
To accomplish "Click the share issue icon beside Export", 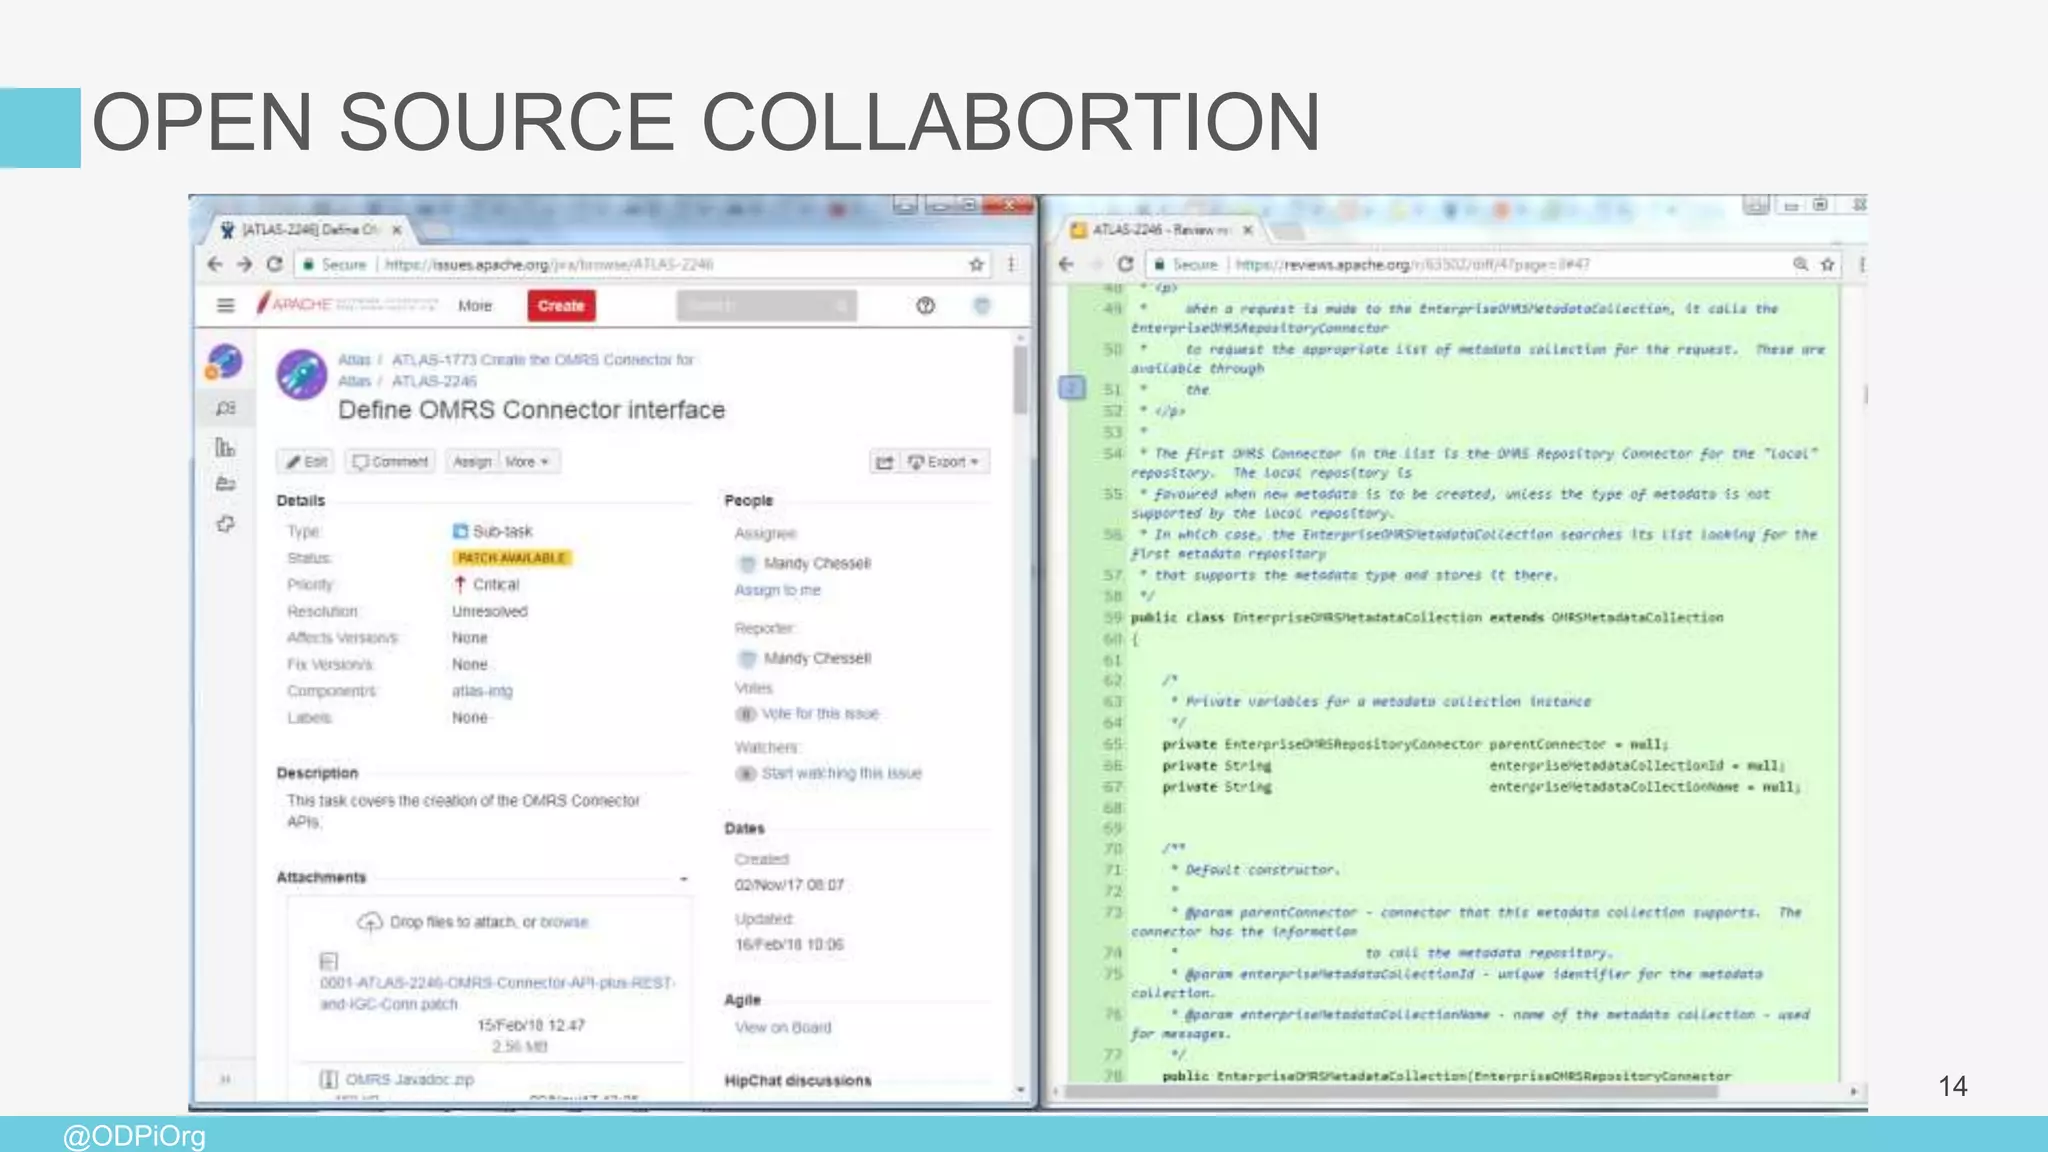I will 884,462.
